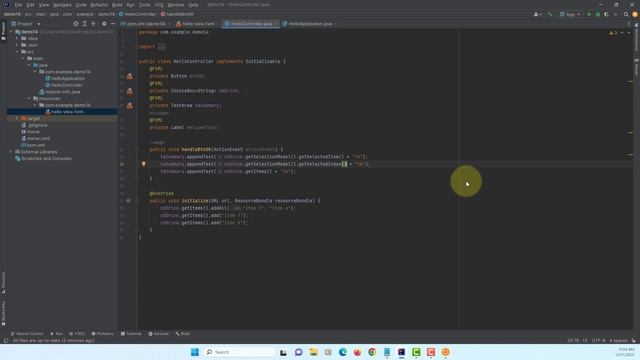
Task: Select HelloController in project tree
Action: [x=64, y=85]
